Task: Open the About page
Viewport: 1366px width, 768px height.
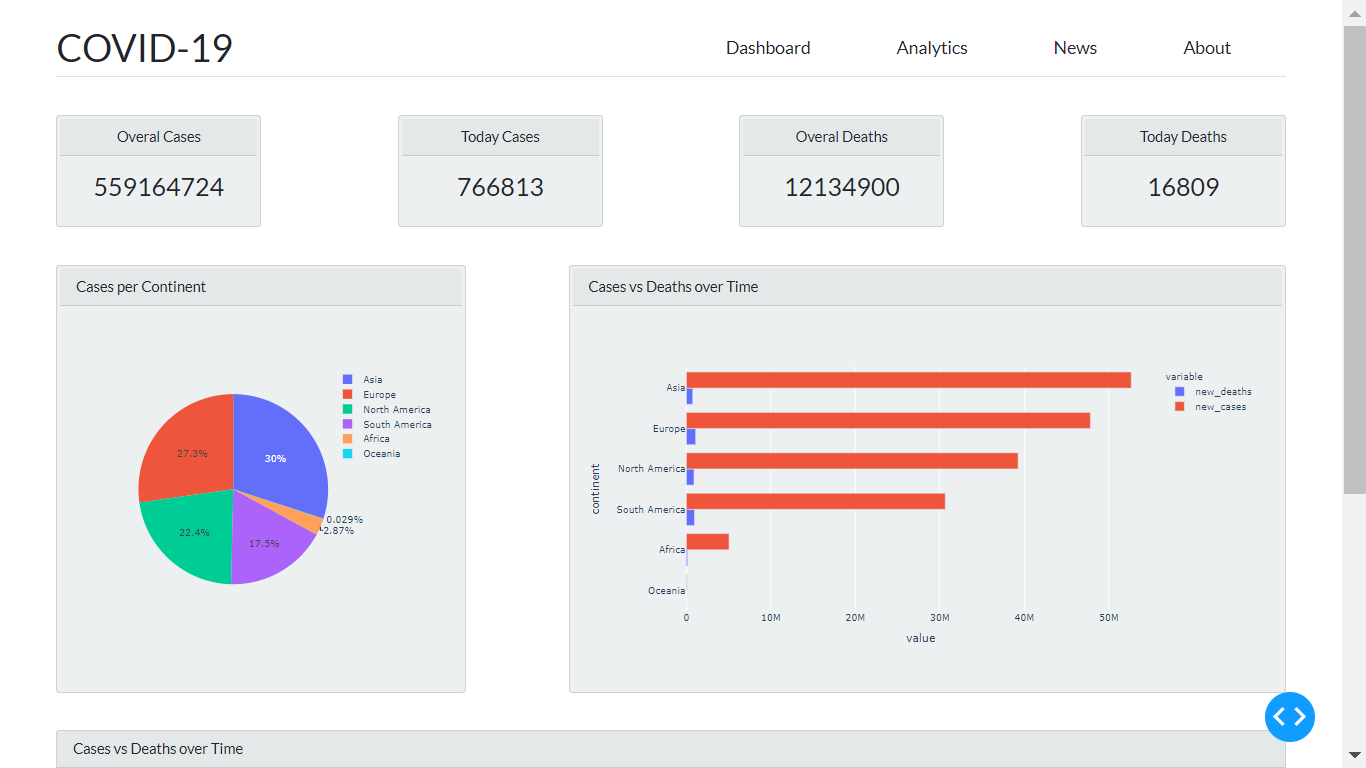Action: (x=1207, y=47)
